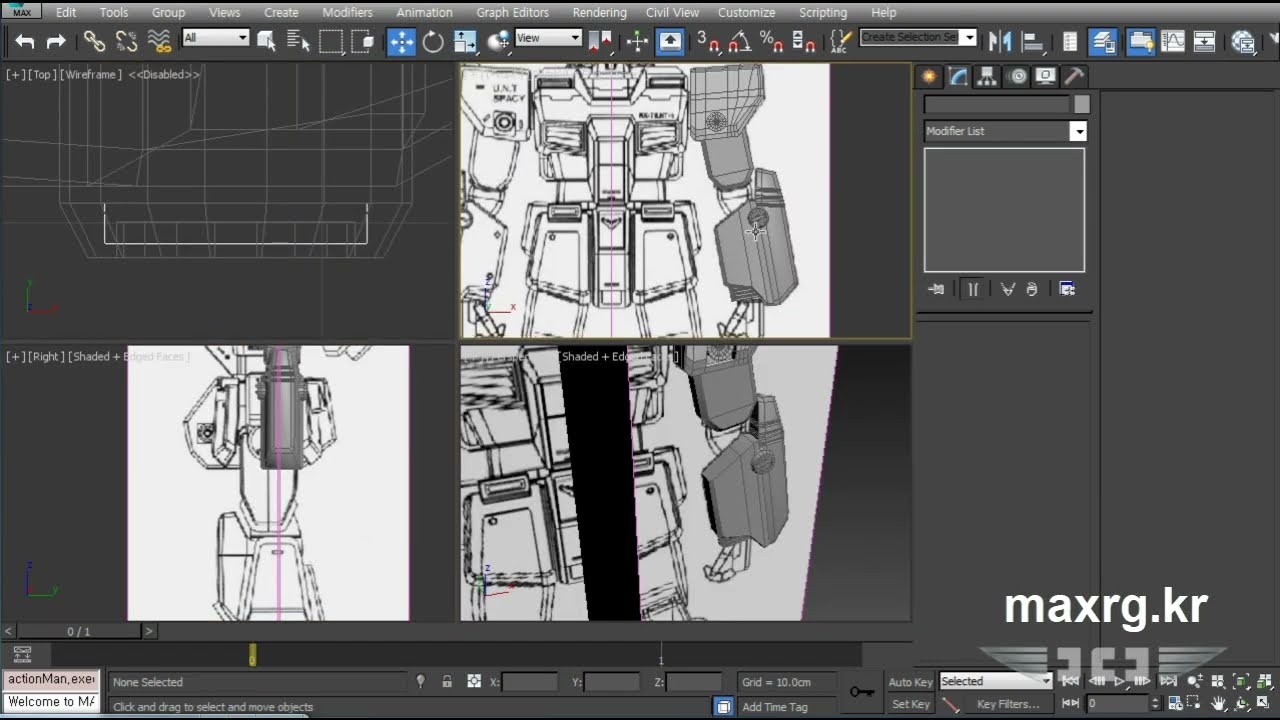
Task: Click the Set Key button
Action: tap(910, 704)
